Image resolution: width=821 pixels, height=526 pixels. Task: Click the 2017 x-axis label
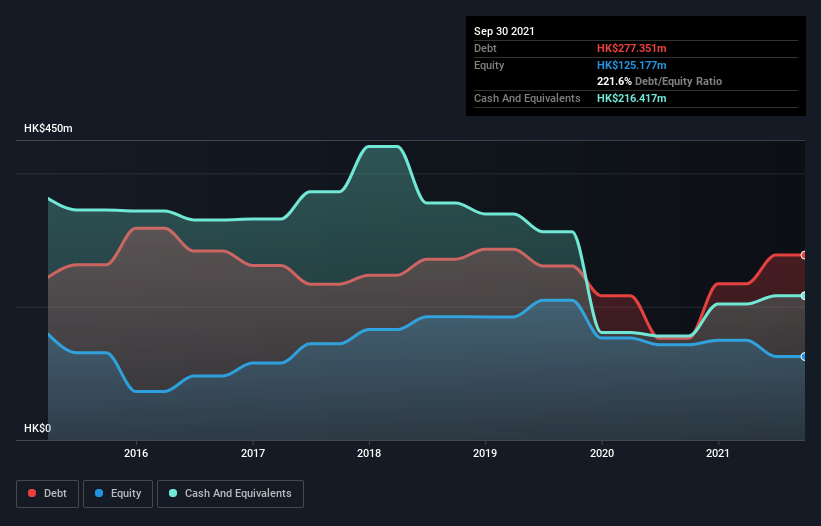point(253,453)
